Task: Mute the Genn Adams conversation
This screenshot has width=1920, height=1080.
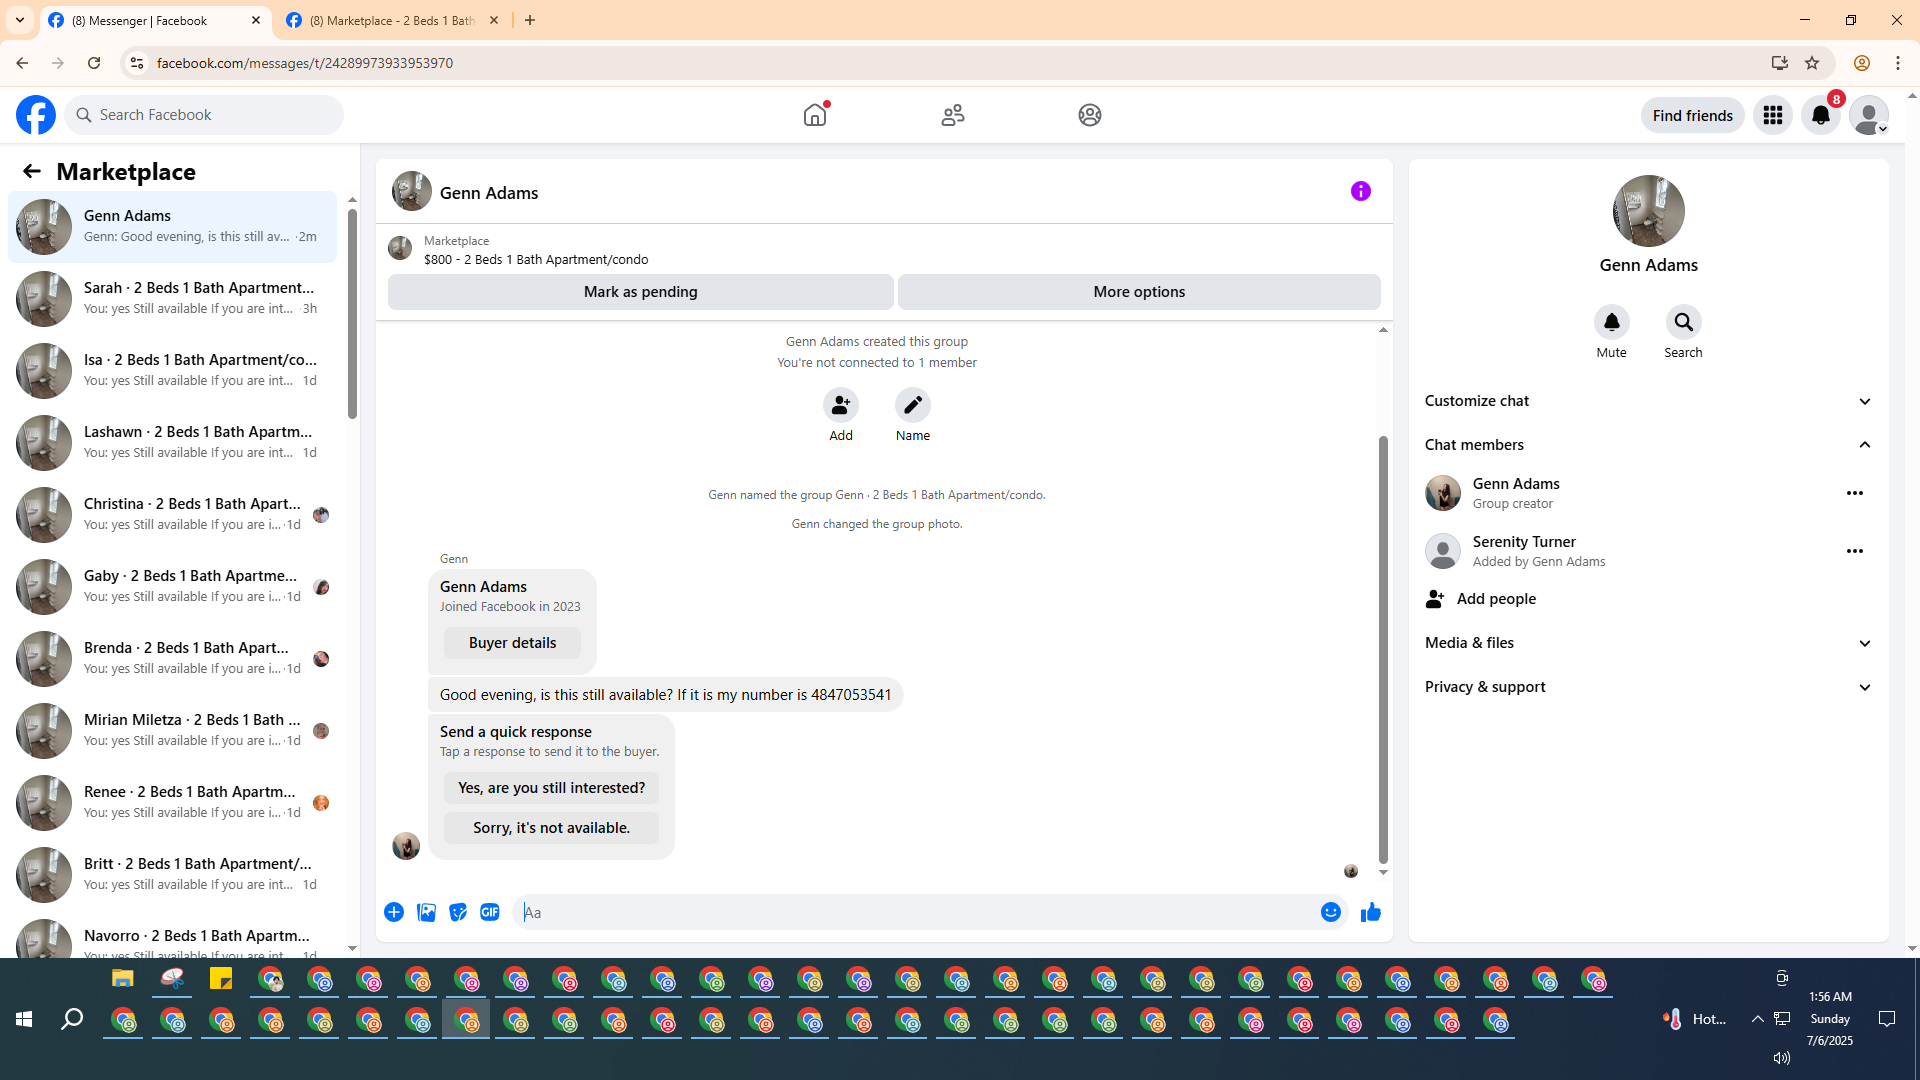Action: point(1611,323)
